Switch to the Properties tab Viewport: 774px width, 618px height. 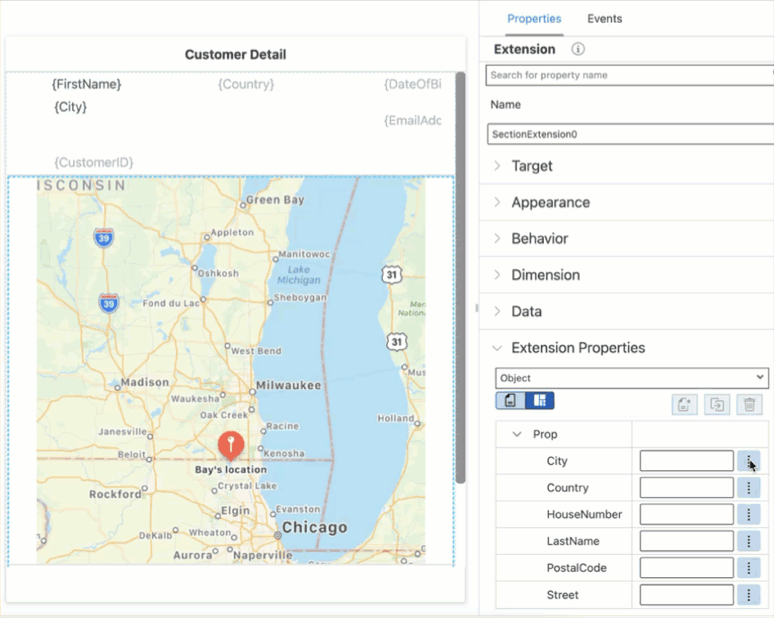tap(534, 19)
